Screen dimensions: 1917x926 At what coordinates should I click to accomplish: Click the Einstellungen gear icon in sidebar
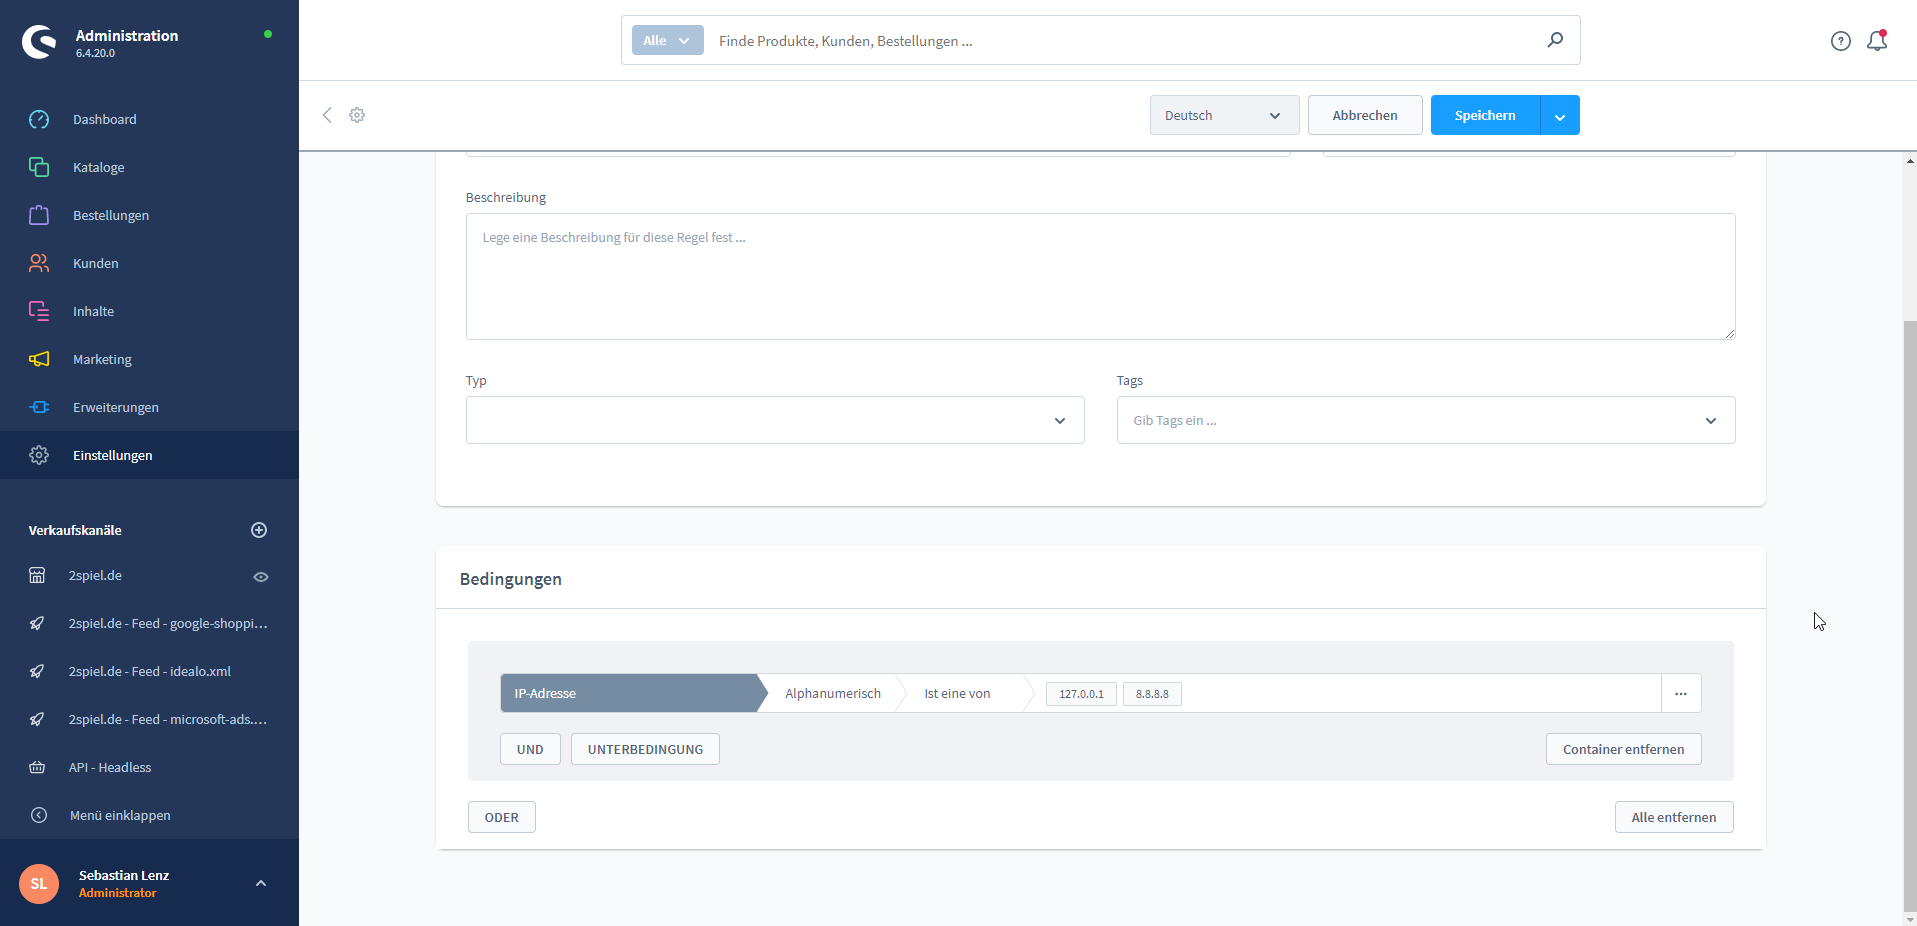point(39,455)
